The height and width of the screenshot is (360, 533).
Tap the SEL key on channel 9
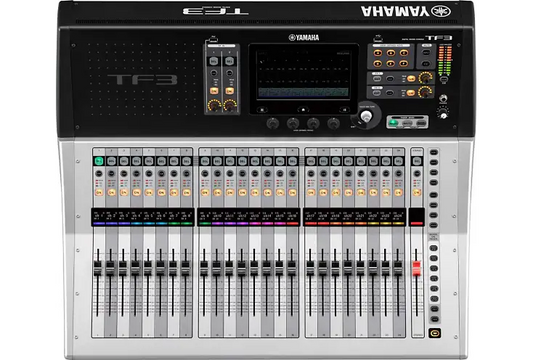point(205,161)
